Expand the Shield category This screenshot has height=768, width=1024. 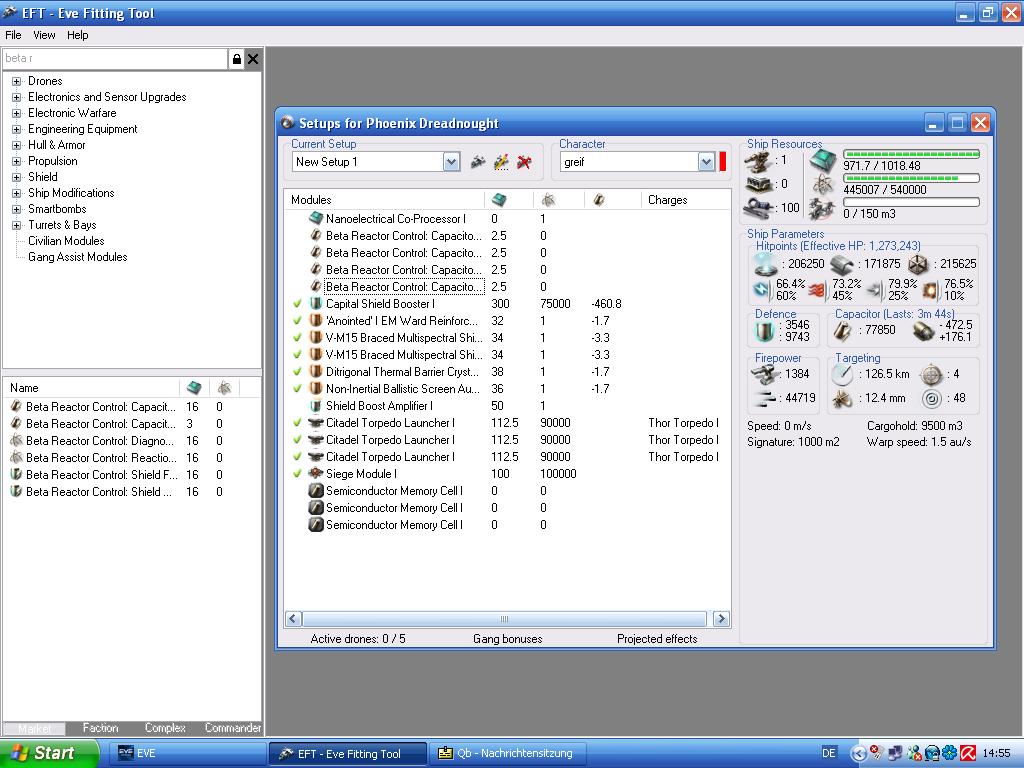(16, 178)
